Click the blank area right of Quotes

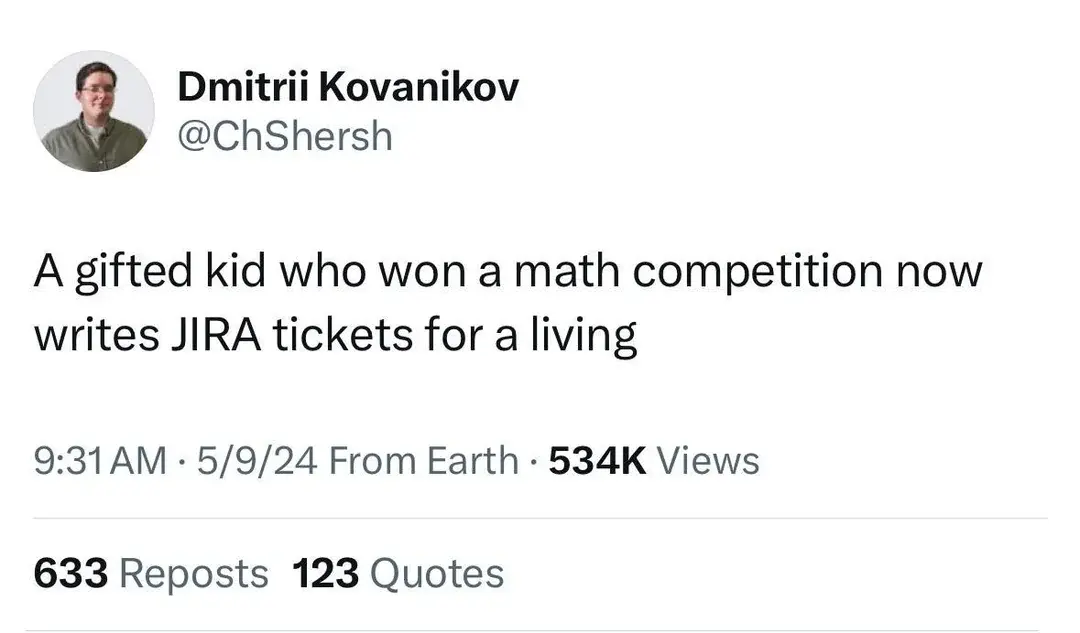[776, 574]
